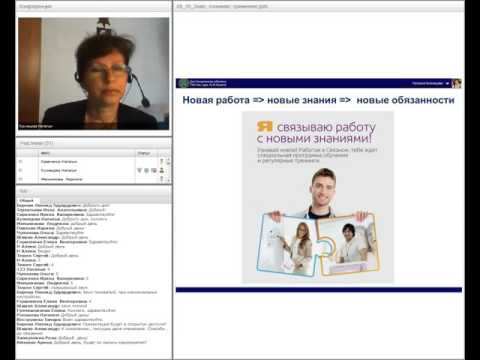Screen dimensions: 480x360
Task: Click the orange 'Я' logo on poster
Action: [265, 126]
